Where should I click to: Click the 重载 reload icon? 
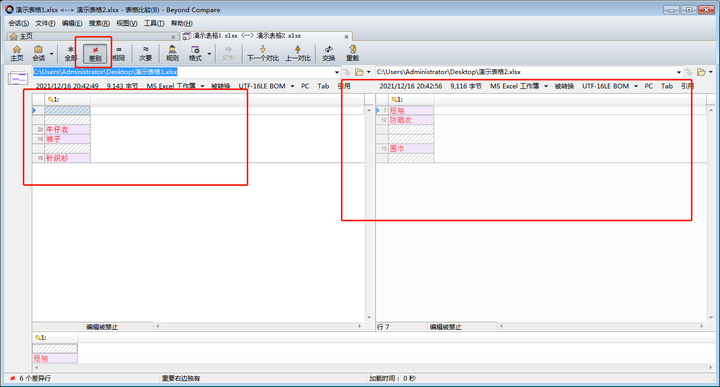353,53
